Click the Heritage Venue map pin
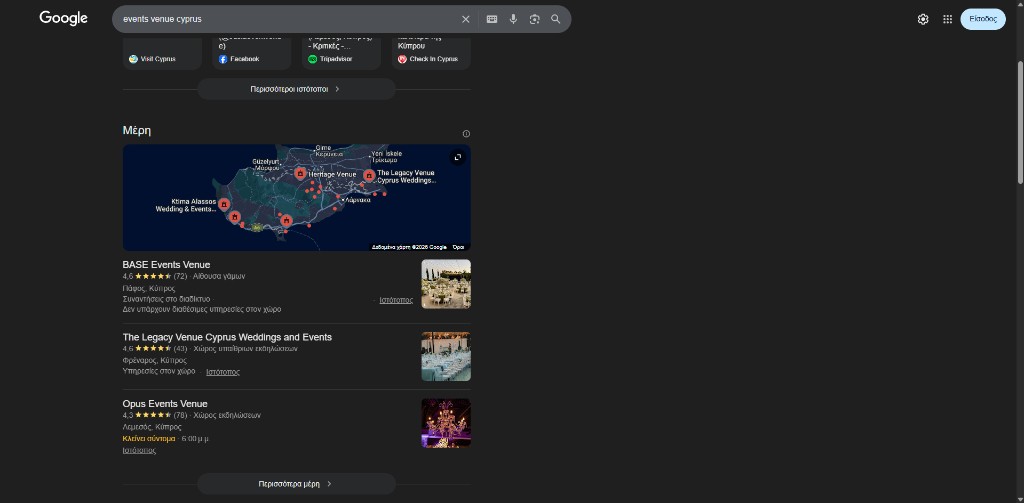1024x503 pixels. click(x=300, y=173)
